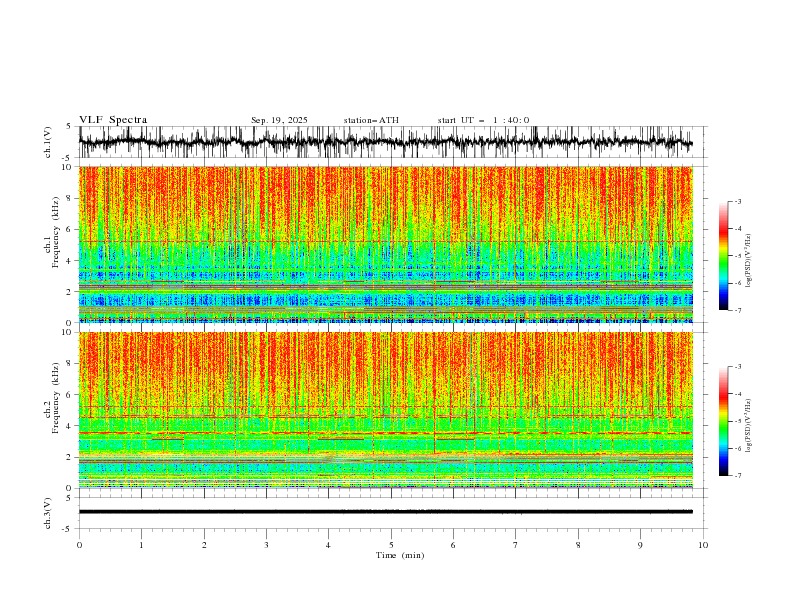
Task: Click the ch.2 colorbar "-3" tick label
Action: 737,367
